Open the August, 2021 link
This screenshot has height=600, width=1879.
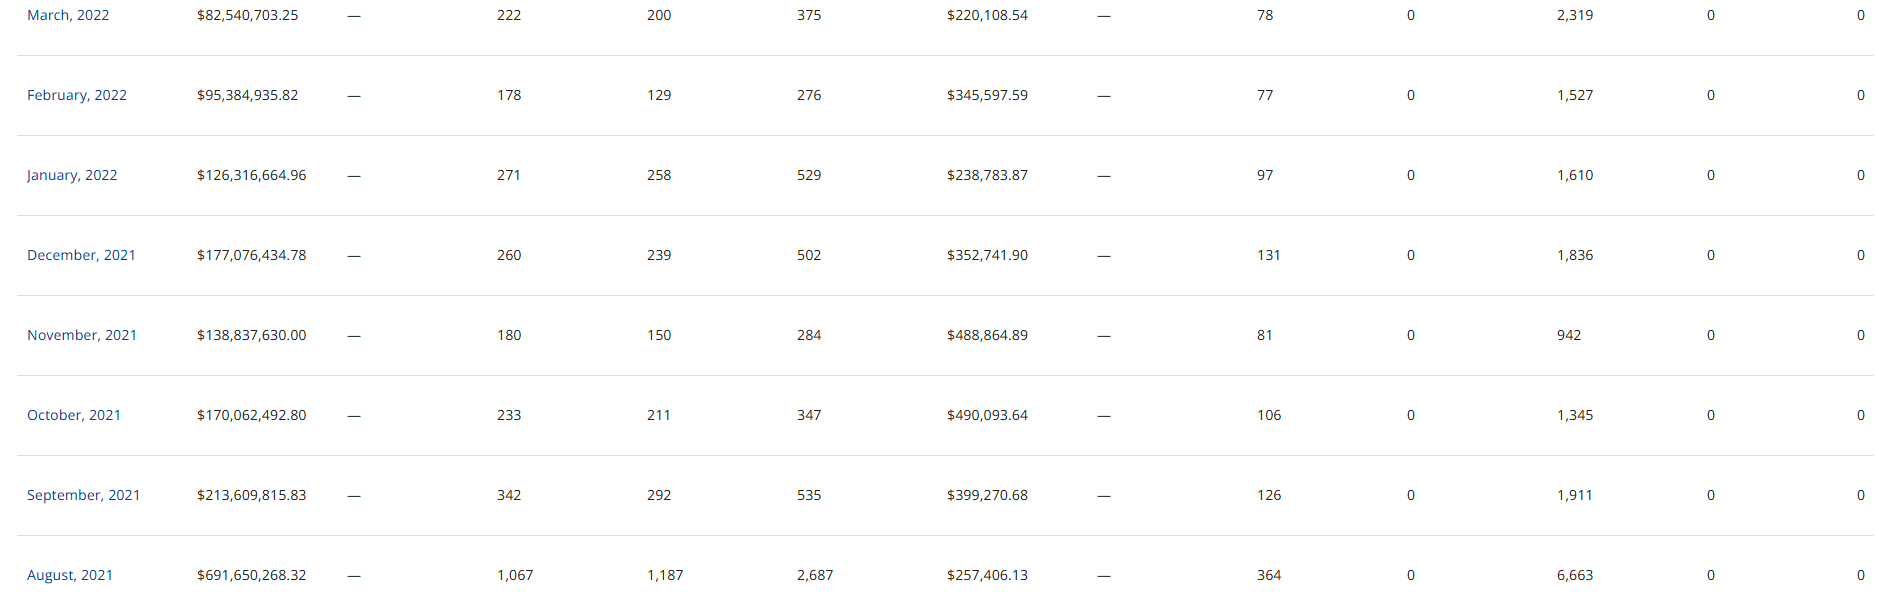point(70,575)
